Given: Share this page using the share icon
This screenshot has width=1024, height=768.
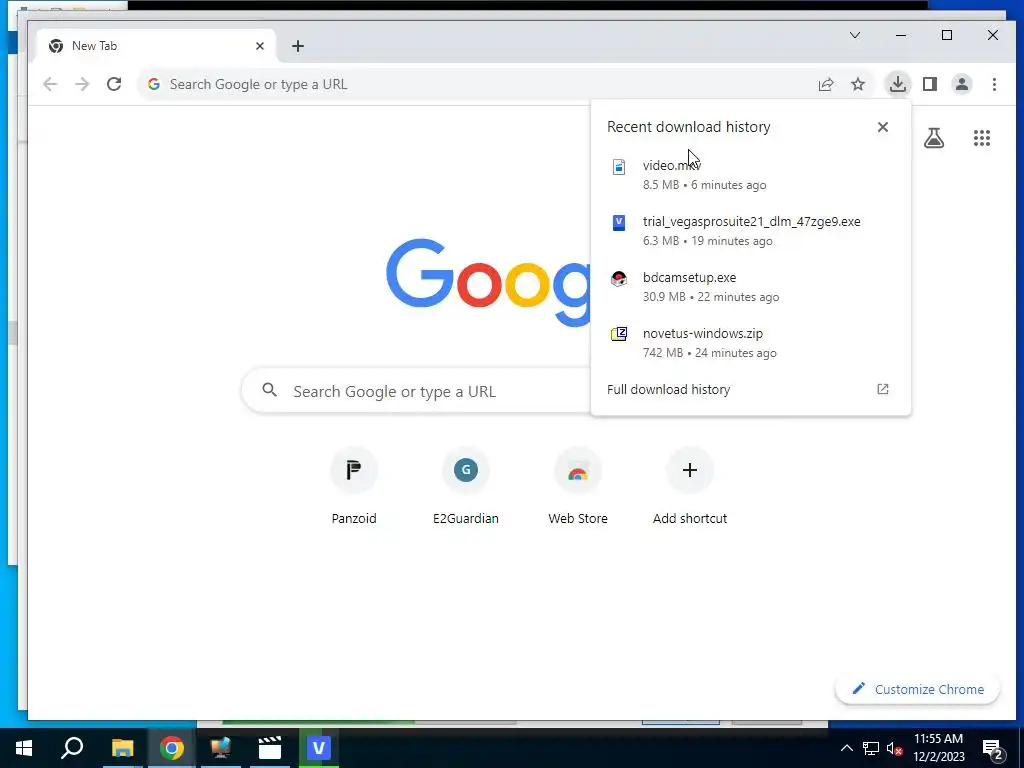Looking at the screenshot, I should click(825, 84).
